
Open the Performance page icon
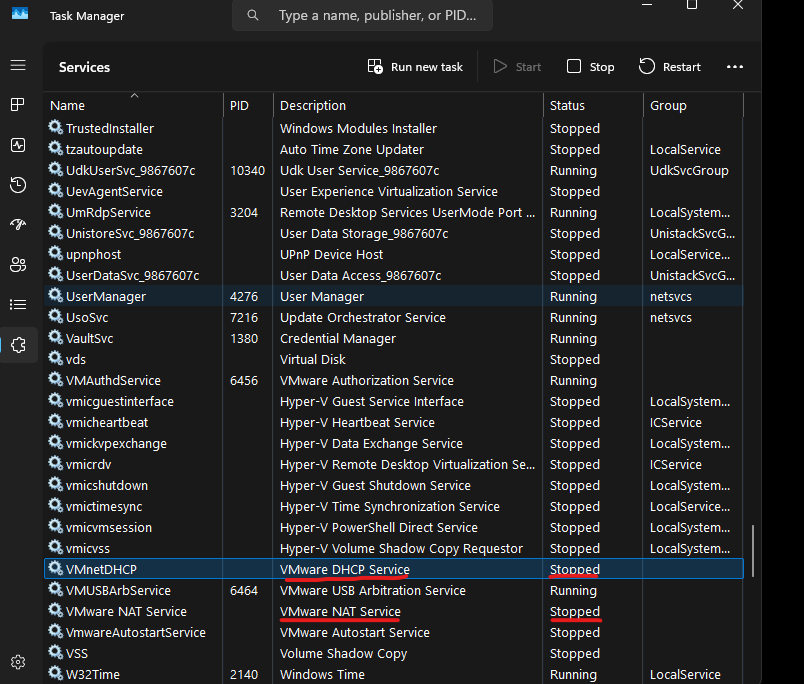point(18,145)
